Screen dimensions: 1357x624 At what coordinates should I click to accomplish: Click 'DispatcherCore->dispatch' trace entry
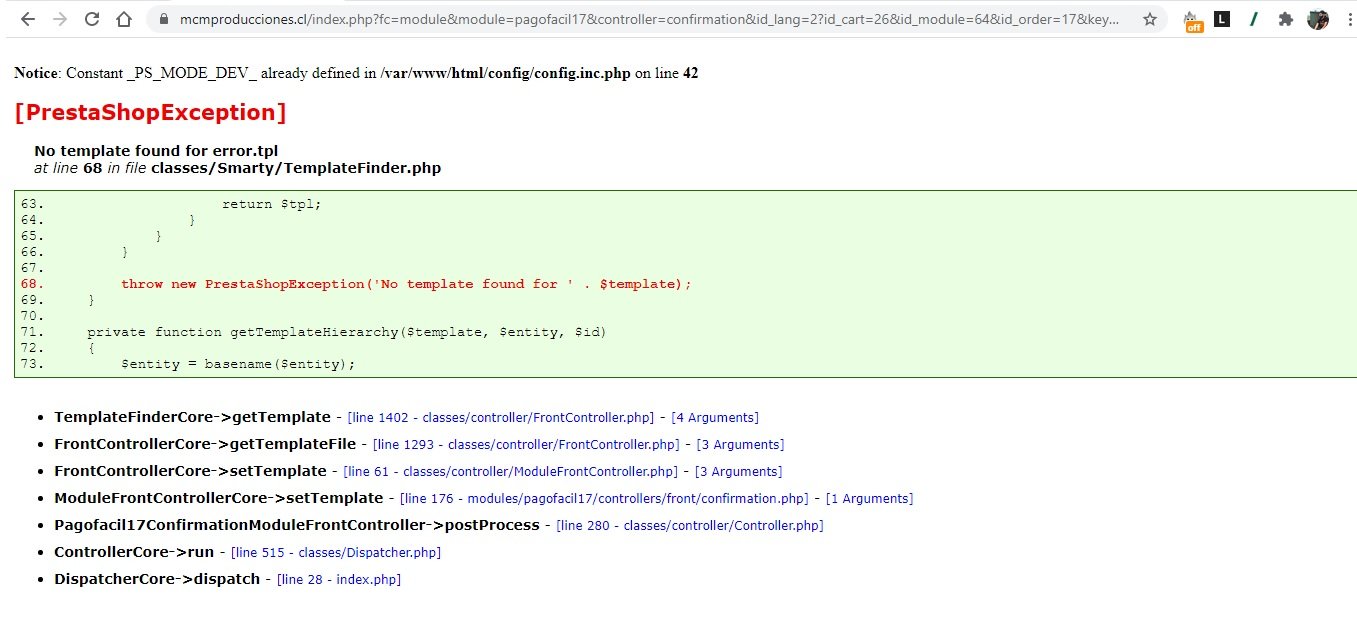(157, 579)
